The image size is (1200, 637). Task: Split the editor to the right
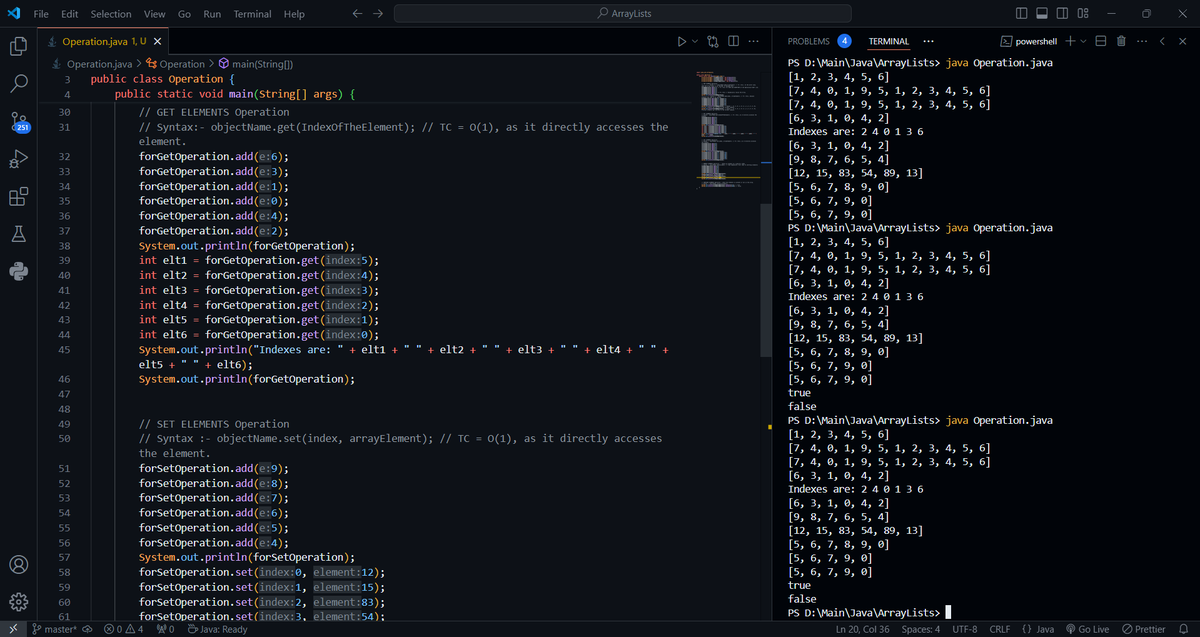pyautogui.click(x=734, y=41)
